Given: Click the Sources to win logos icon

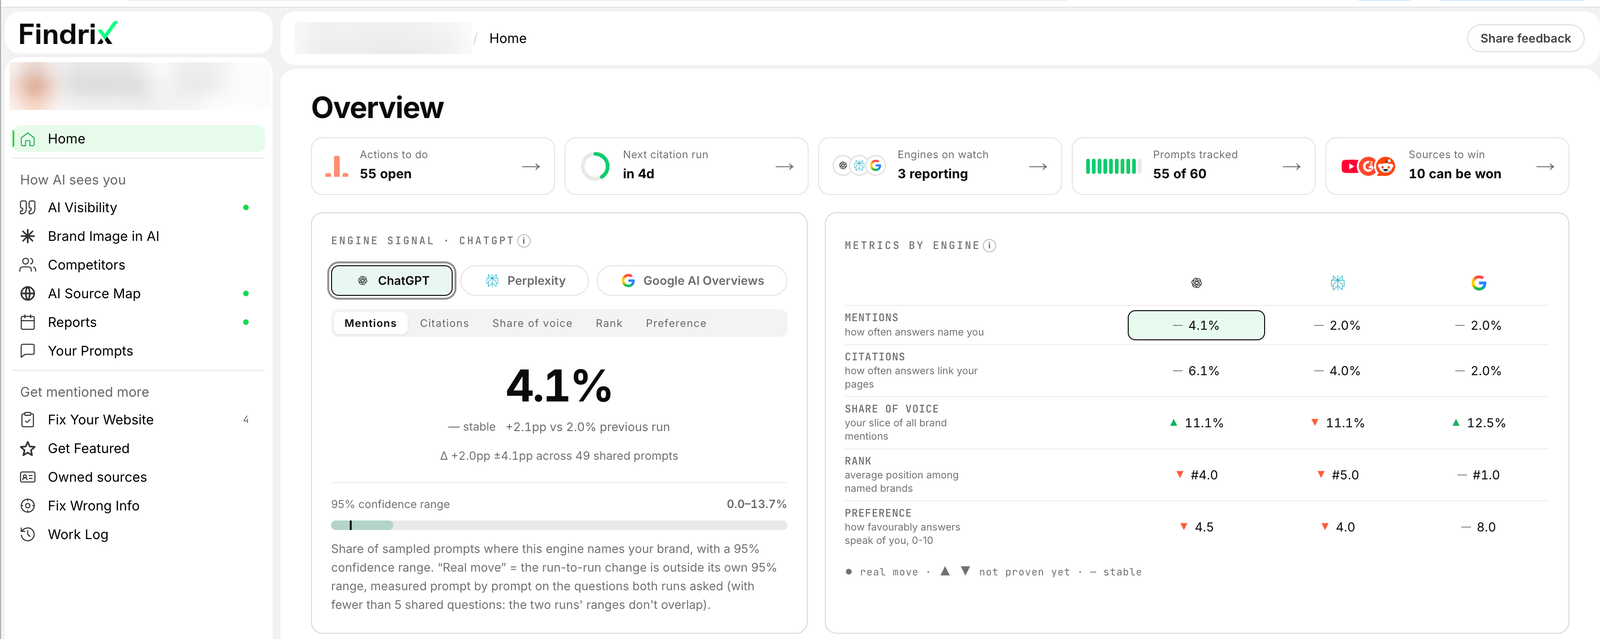Looking at the screenshot, I should tap(1368, 166).
